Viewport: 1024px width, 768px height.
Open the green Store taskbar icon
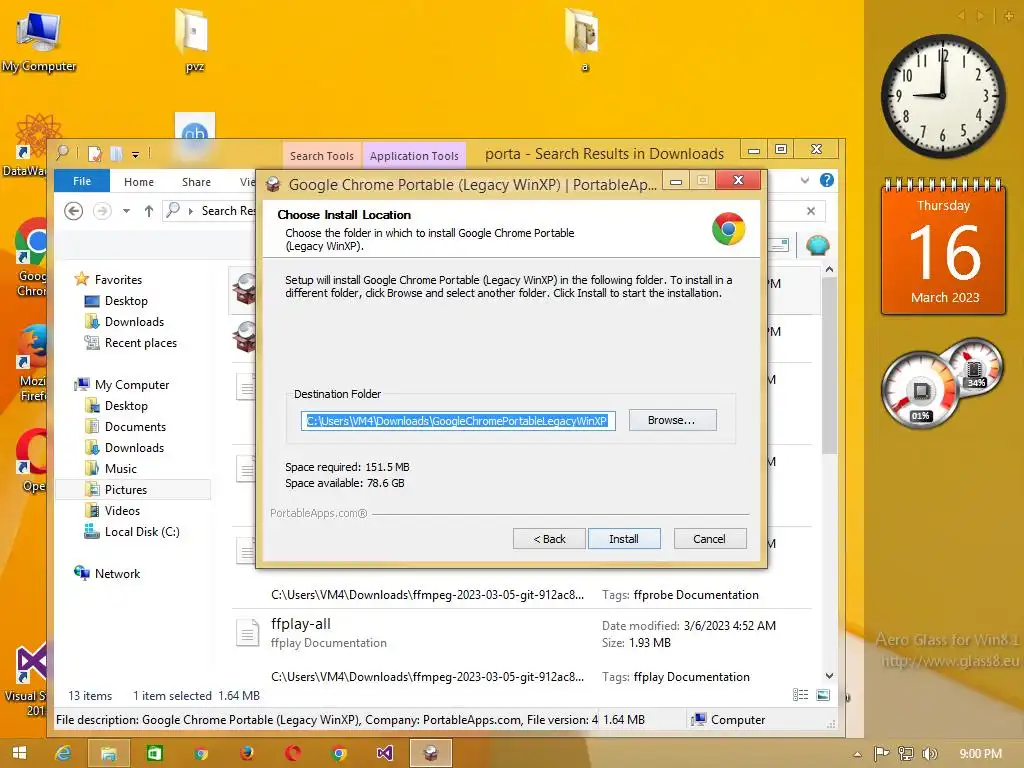(154, 753)
